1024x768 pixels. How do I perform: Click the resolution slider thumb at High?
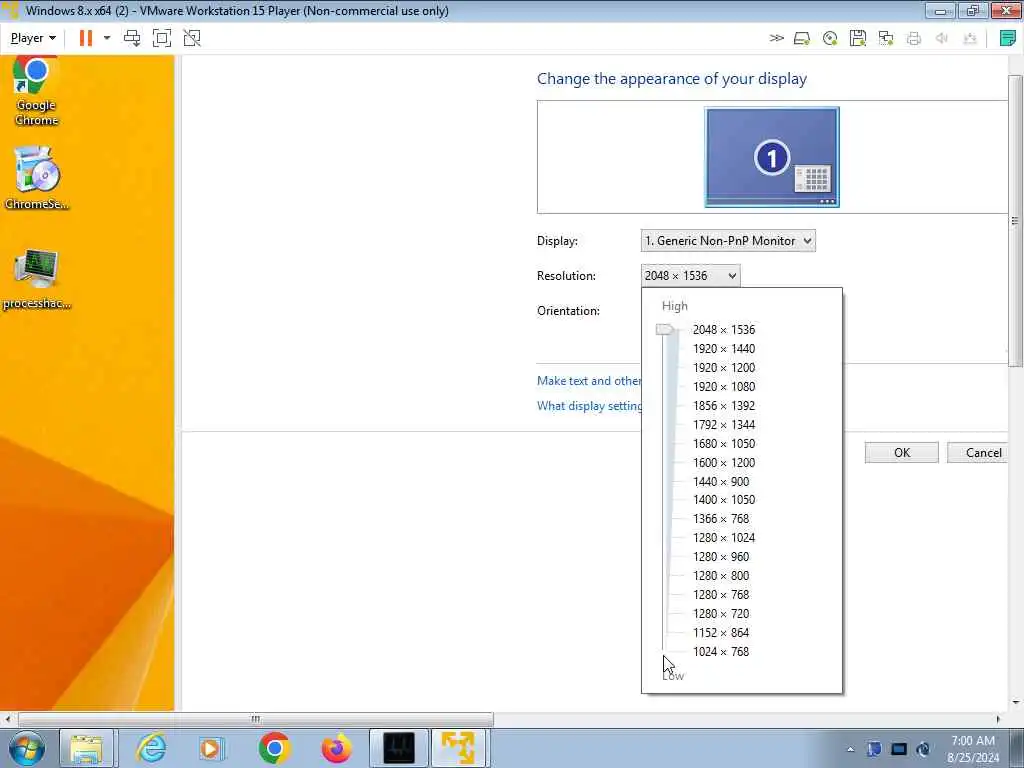[665, 330]
